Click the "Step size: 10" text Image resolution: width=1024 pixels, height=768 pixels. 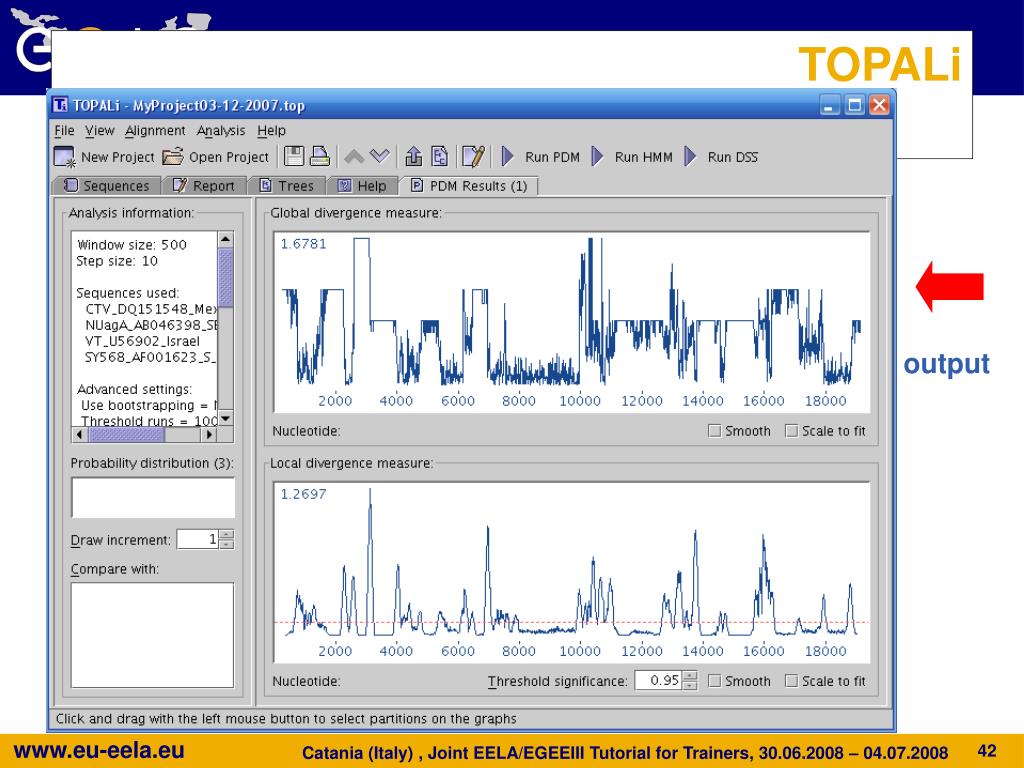tap(117, 261)
